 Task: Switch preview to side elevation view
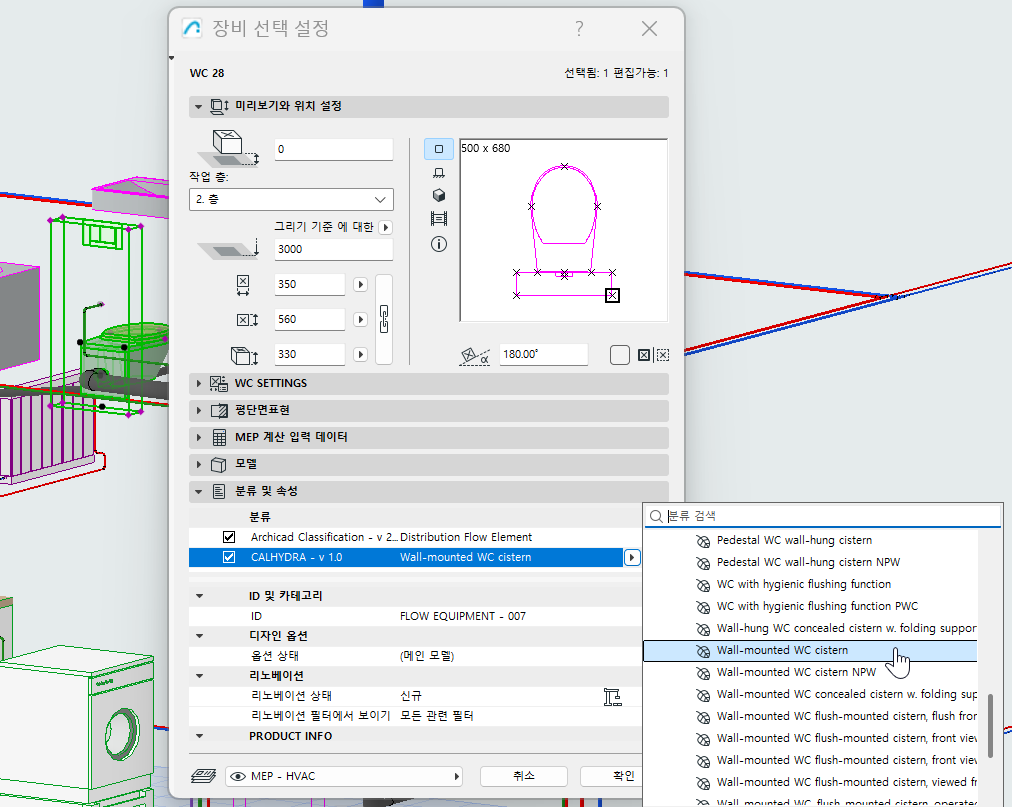438,172
